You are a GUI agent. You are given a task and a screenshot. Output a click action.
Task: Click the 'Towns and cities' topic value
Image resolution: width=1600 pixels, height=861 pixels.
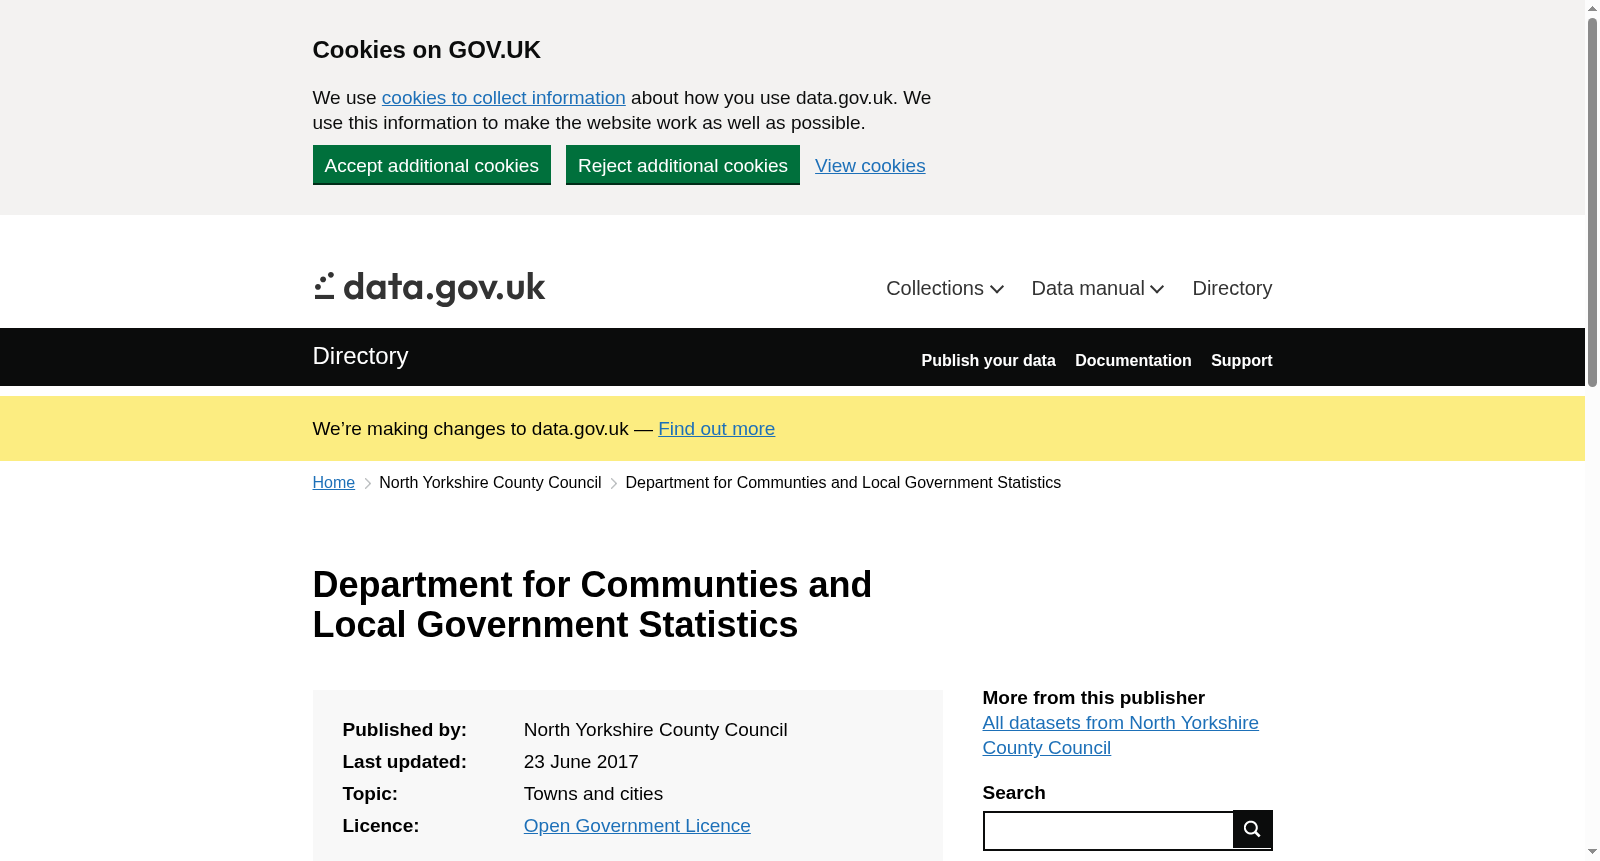[x=593, y=794]
